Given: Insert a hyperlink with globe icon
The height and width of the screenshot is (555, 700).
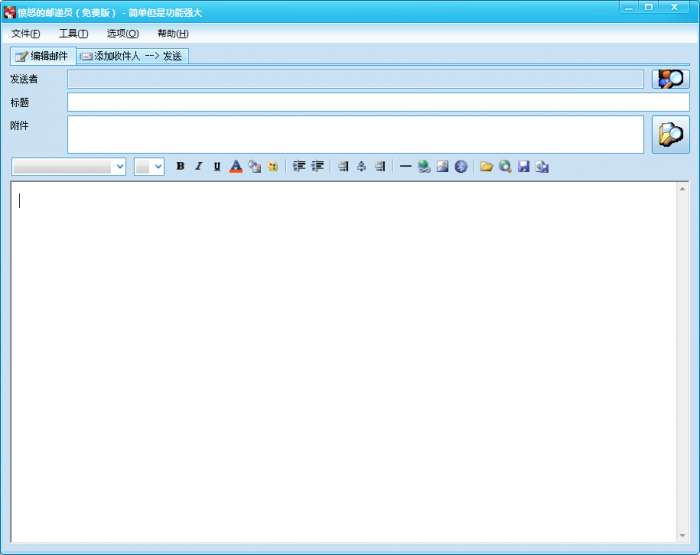Looking at the screenshot, I should (424, 167).
